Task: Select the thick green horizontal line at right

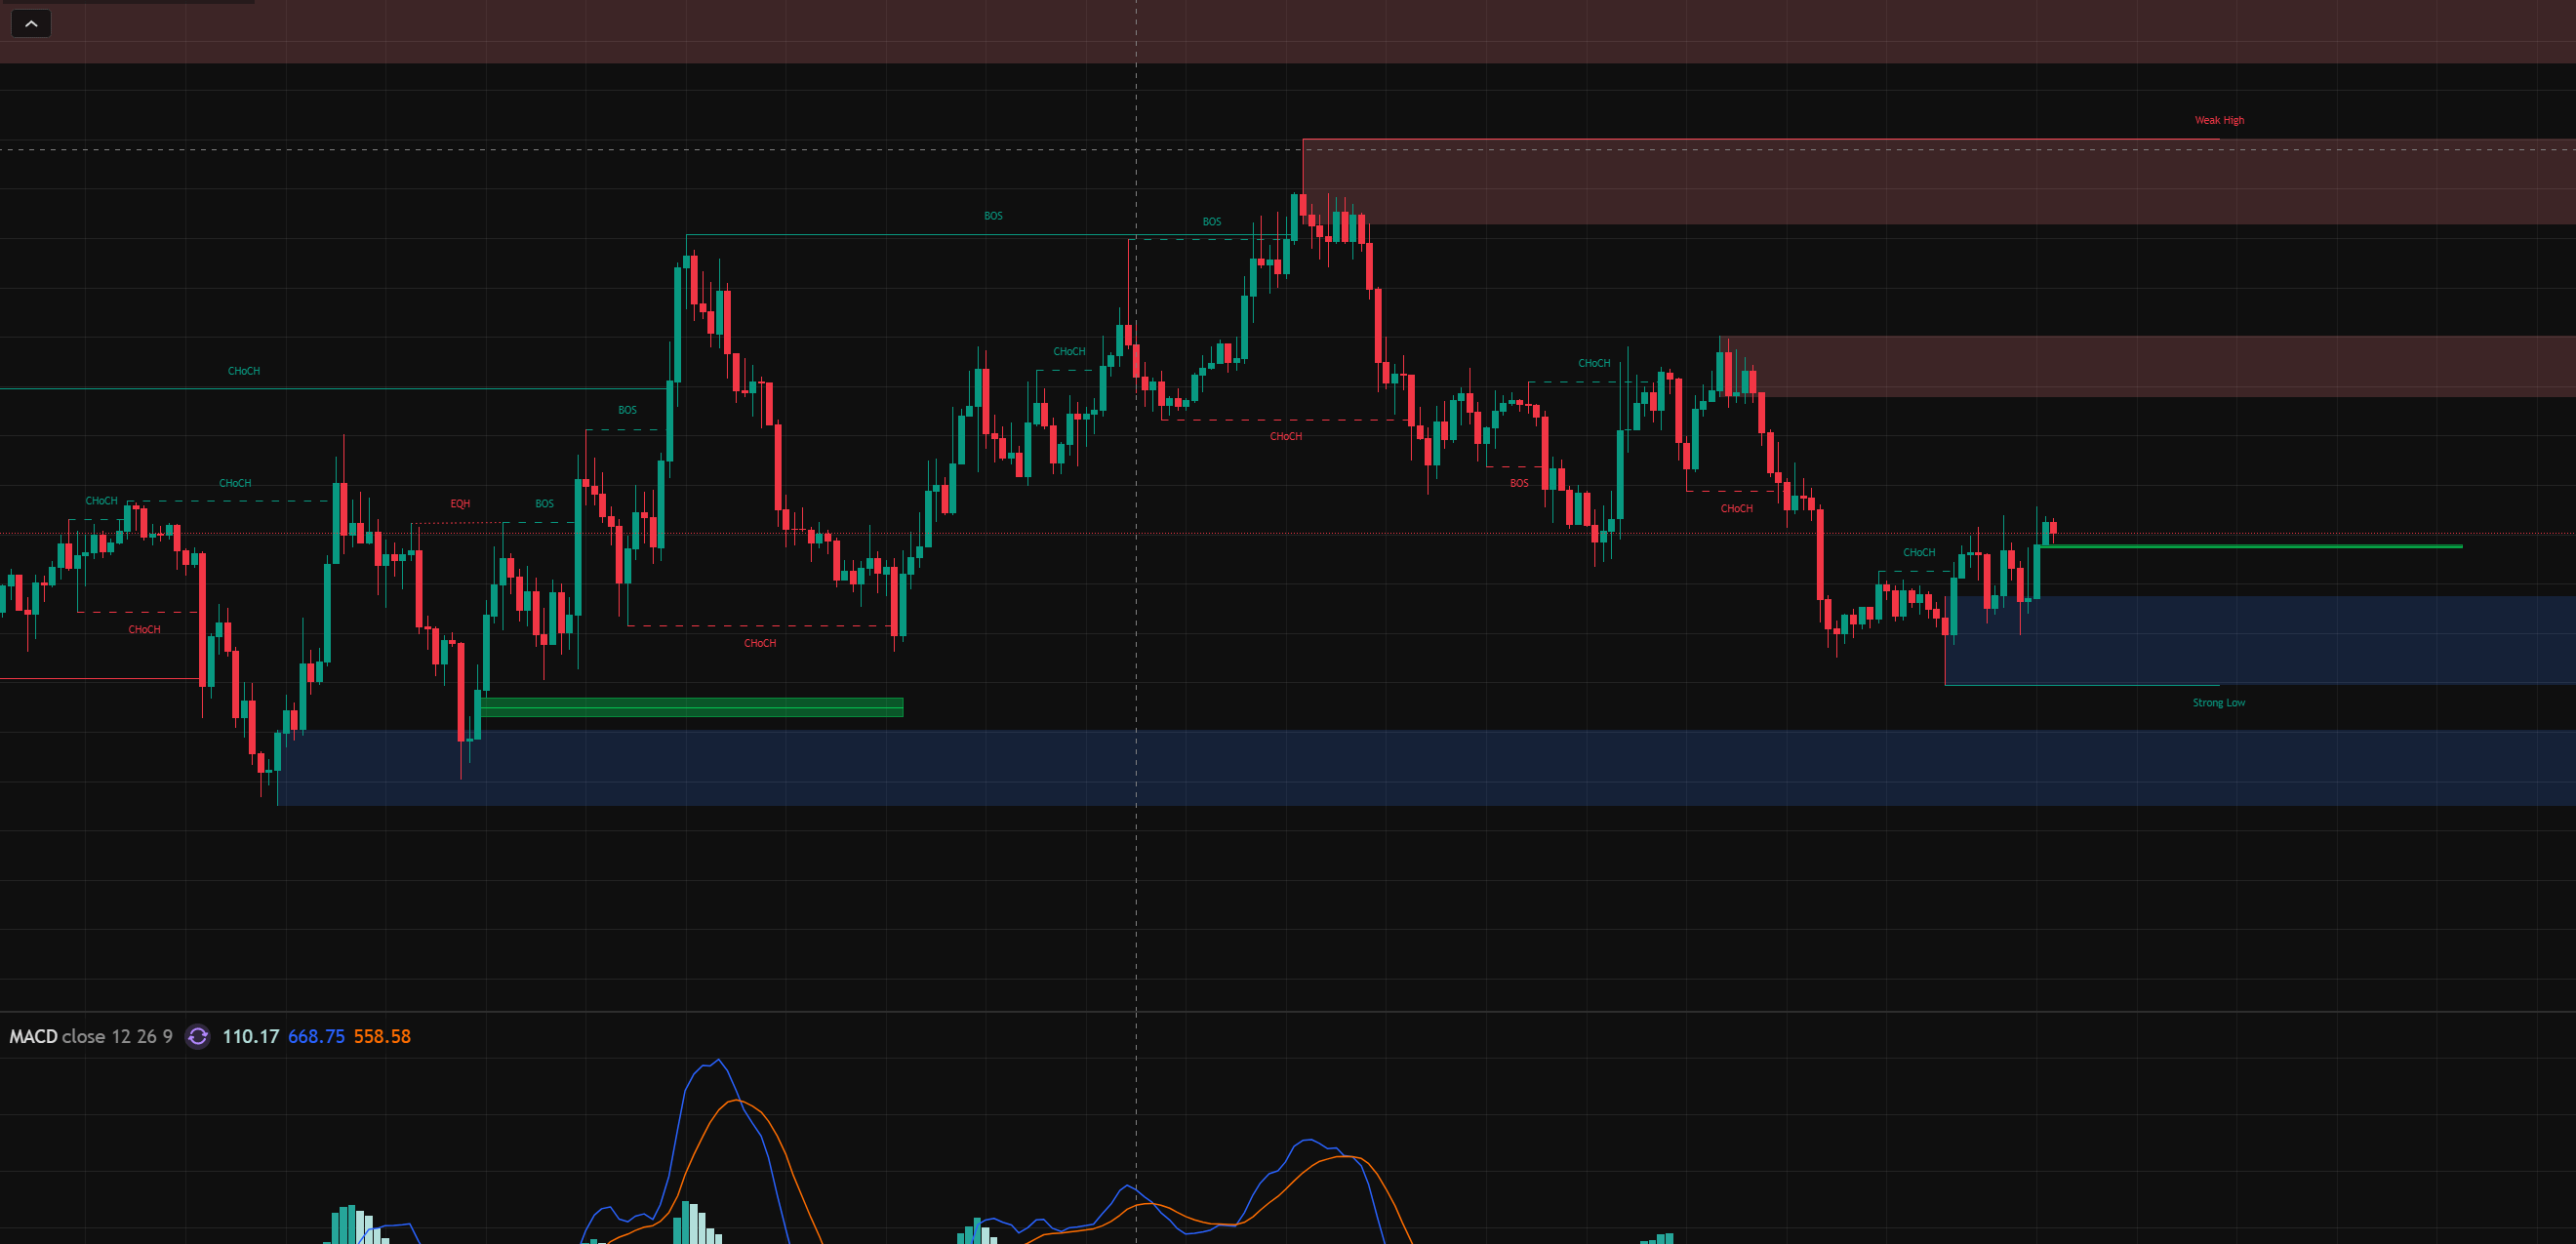Action: pyautogui.click(x=2250, y=546)
